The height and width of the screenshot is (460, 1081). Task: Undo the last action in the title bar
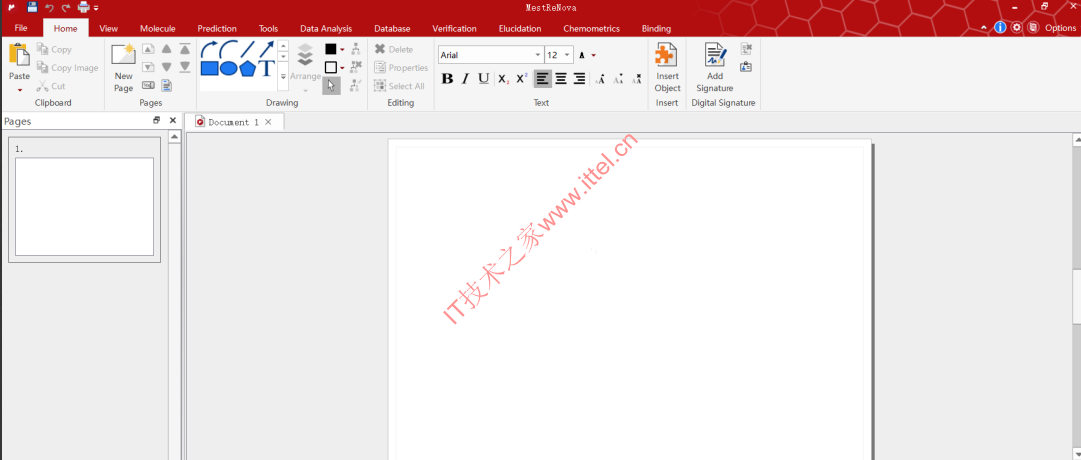[x=50, y=8]
